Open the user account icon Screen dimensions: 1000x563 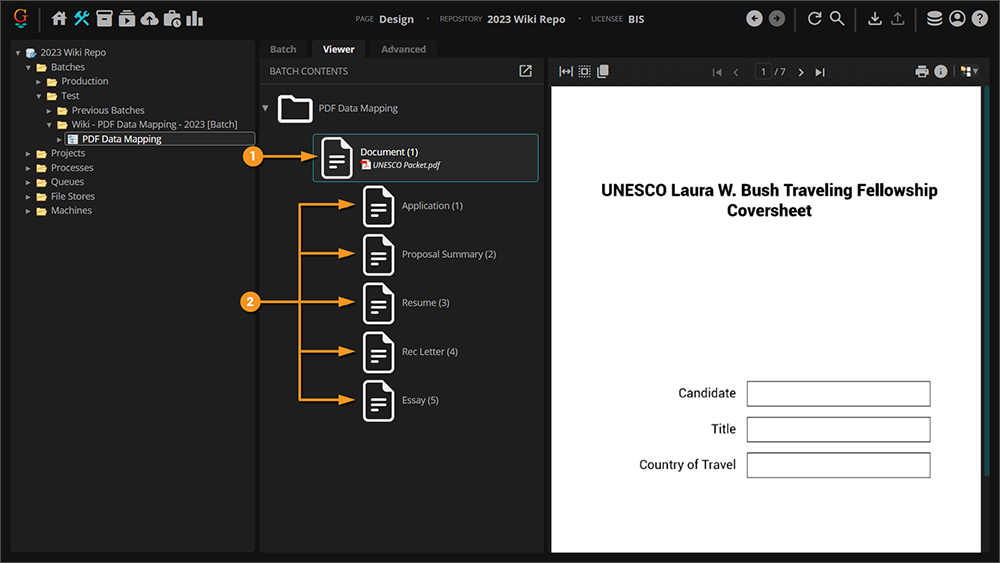(957, 19)
